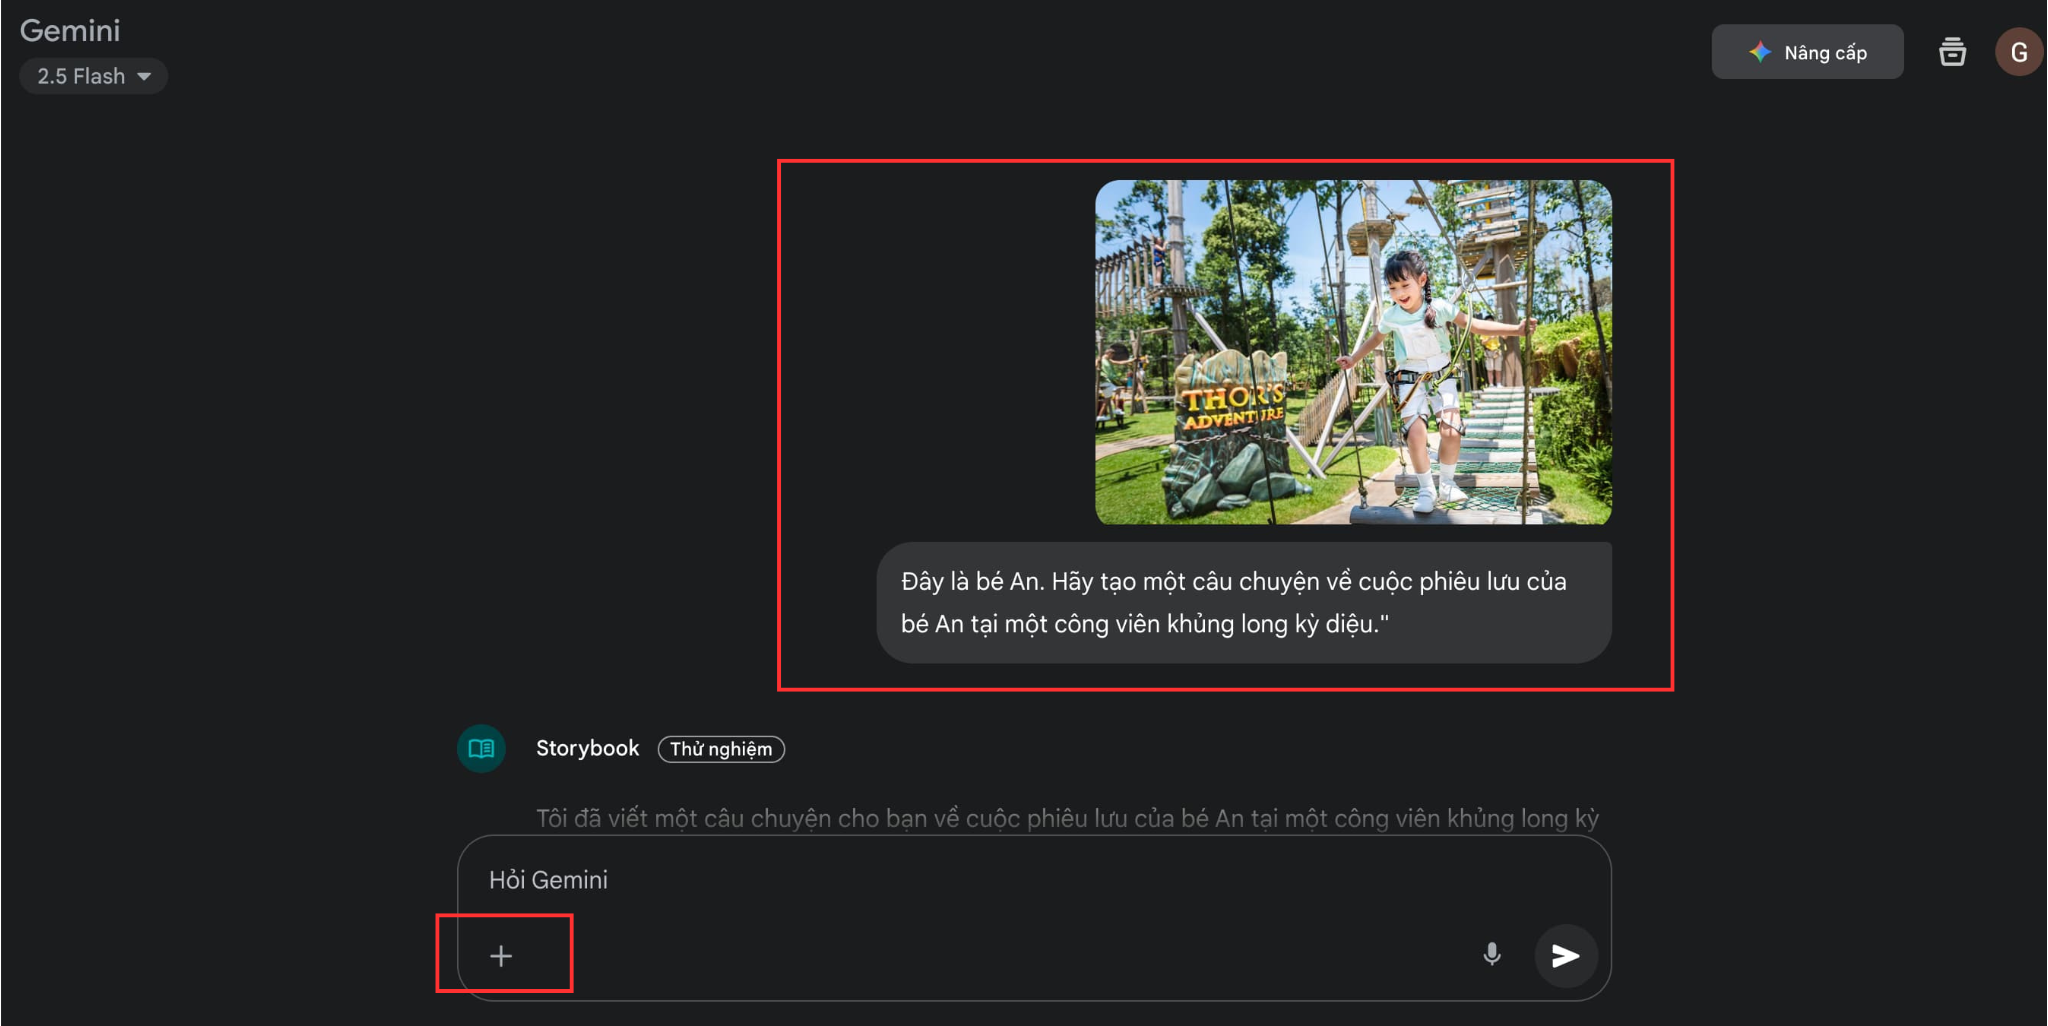Click the Nâng cấp upgrade button
Image resolution: width=2048 pixels, height=1026 pixels.
1807,52
